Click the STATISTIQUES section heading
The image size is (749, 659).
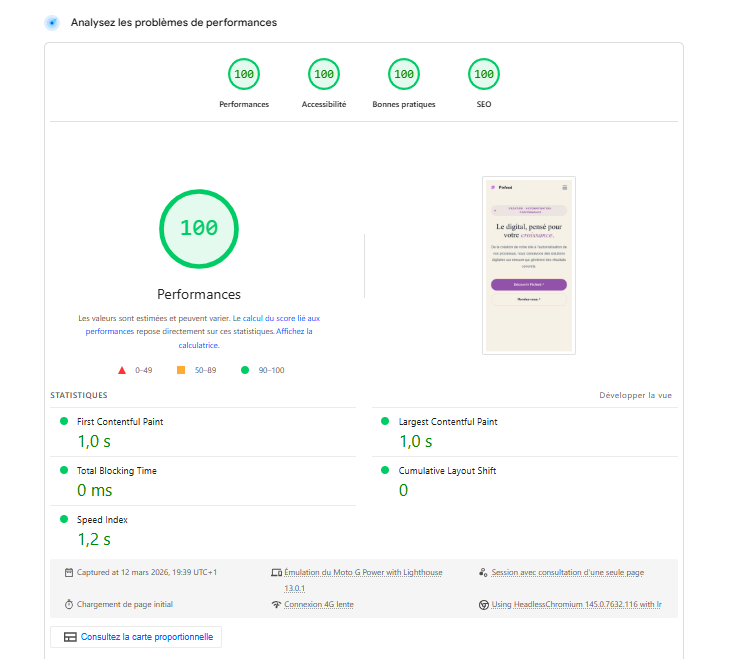pos(79,395)
